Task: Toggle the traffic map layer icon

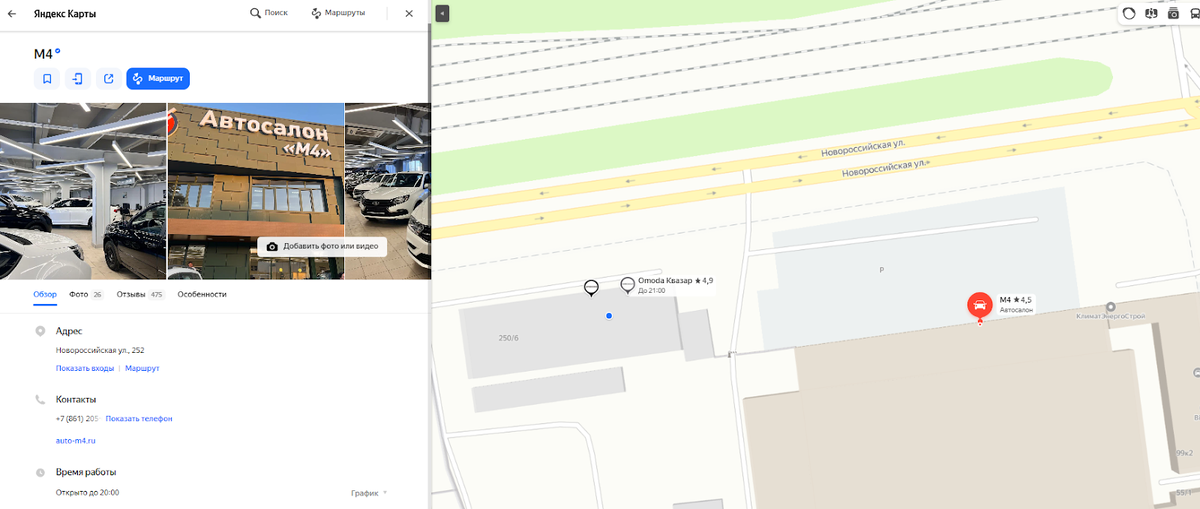Action: (1151, 13)
